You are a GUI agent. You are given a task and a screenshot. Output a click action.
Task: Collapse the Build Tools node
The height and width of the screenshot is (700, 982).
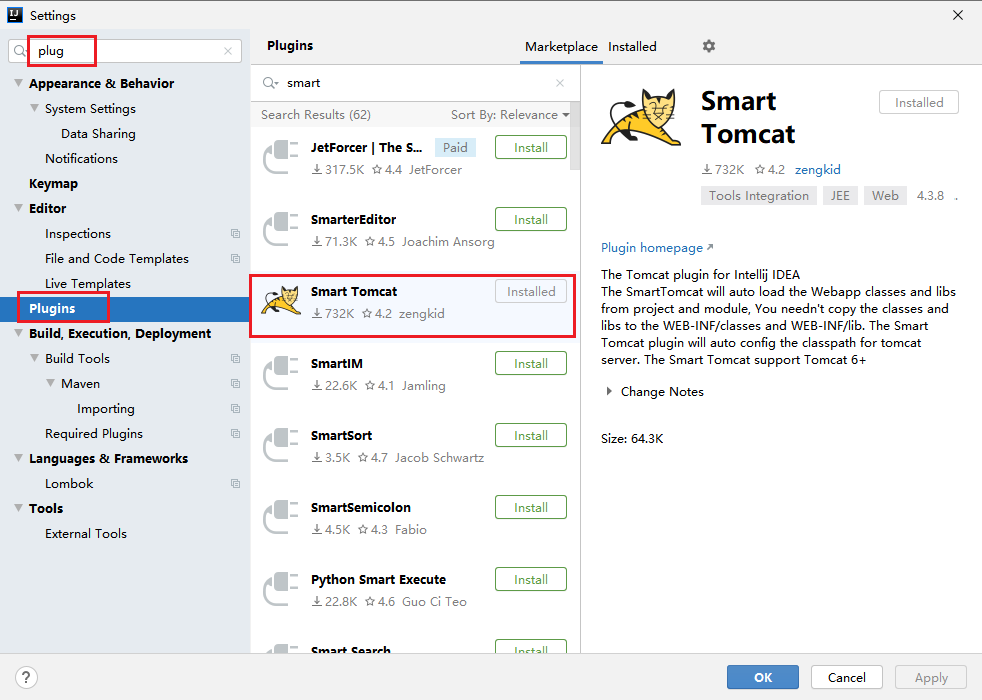pyautogui.click(x=34, y=359)
